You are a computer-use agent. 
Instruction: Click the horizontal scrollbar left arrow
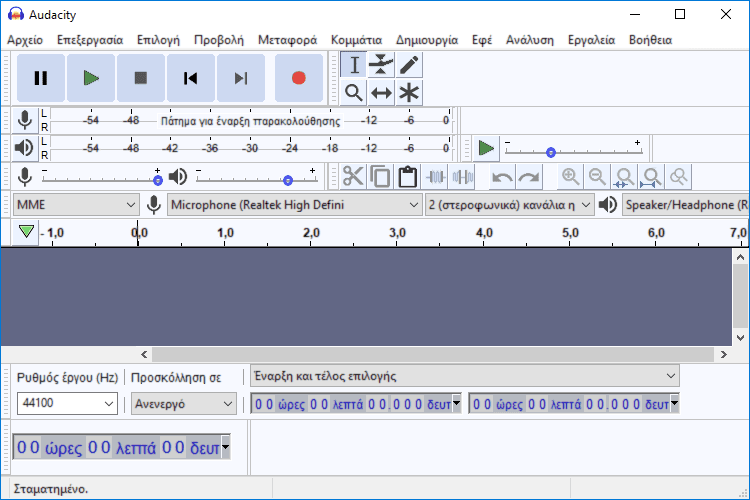pos(144,355)
